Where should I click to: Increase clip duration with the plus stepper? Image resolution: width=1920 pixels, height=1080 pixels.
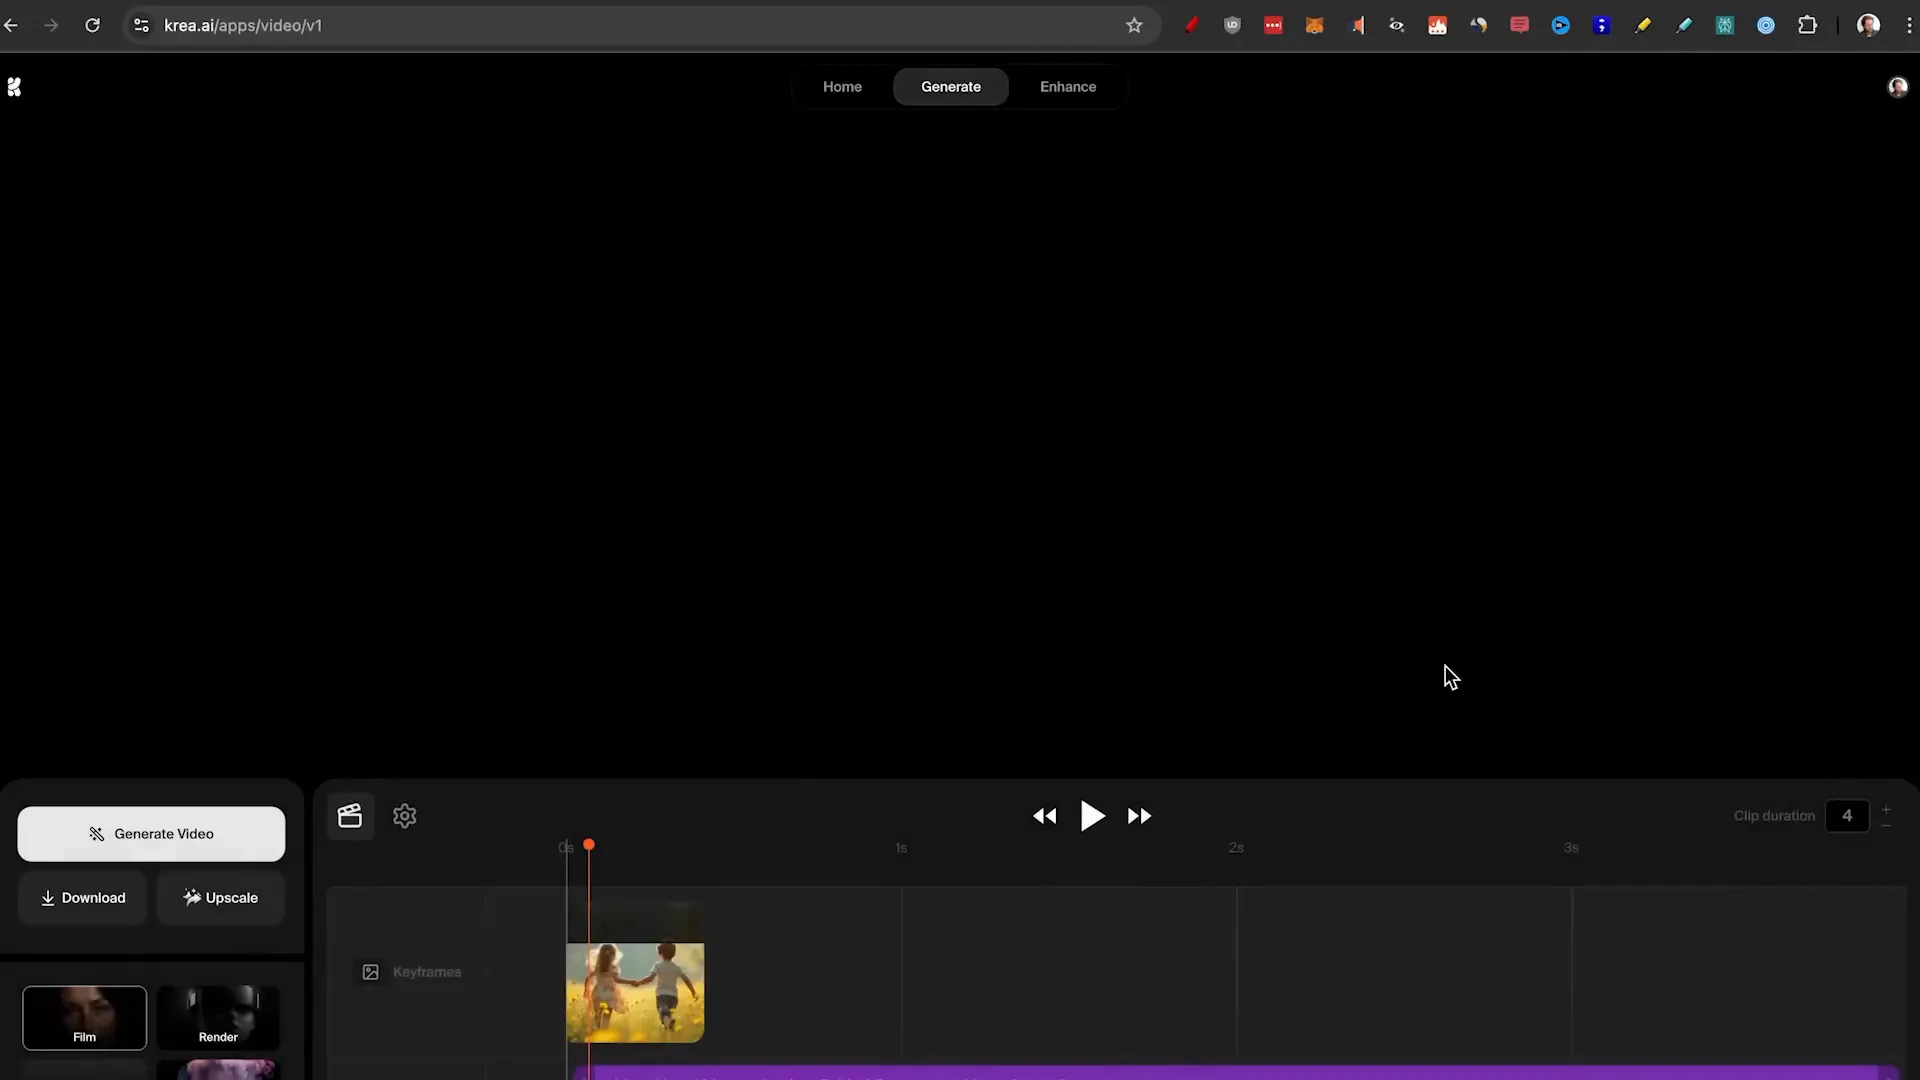coord(1886,808)
